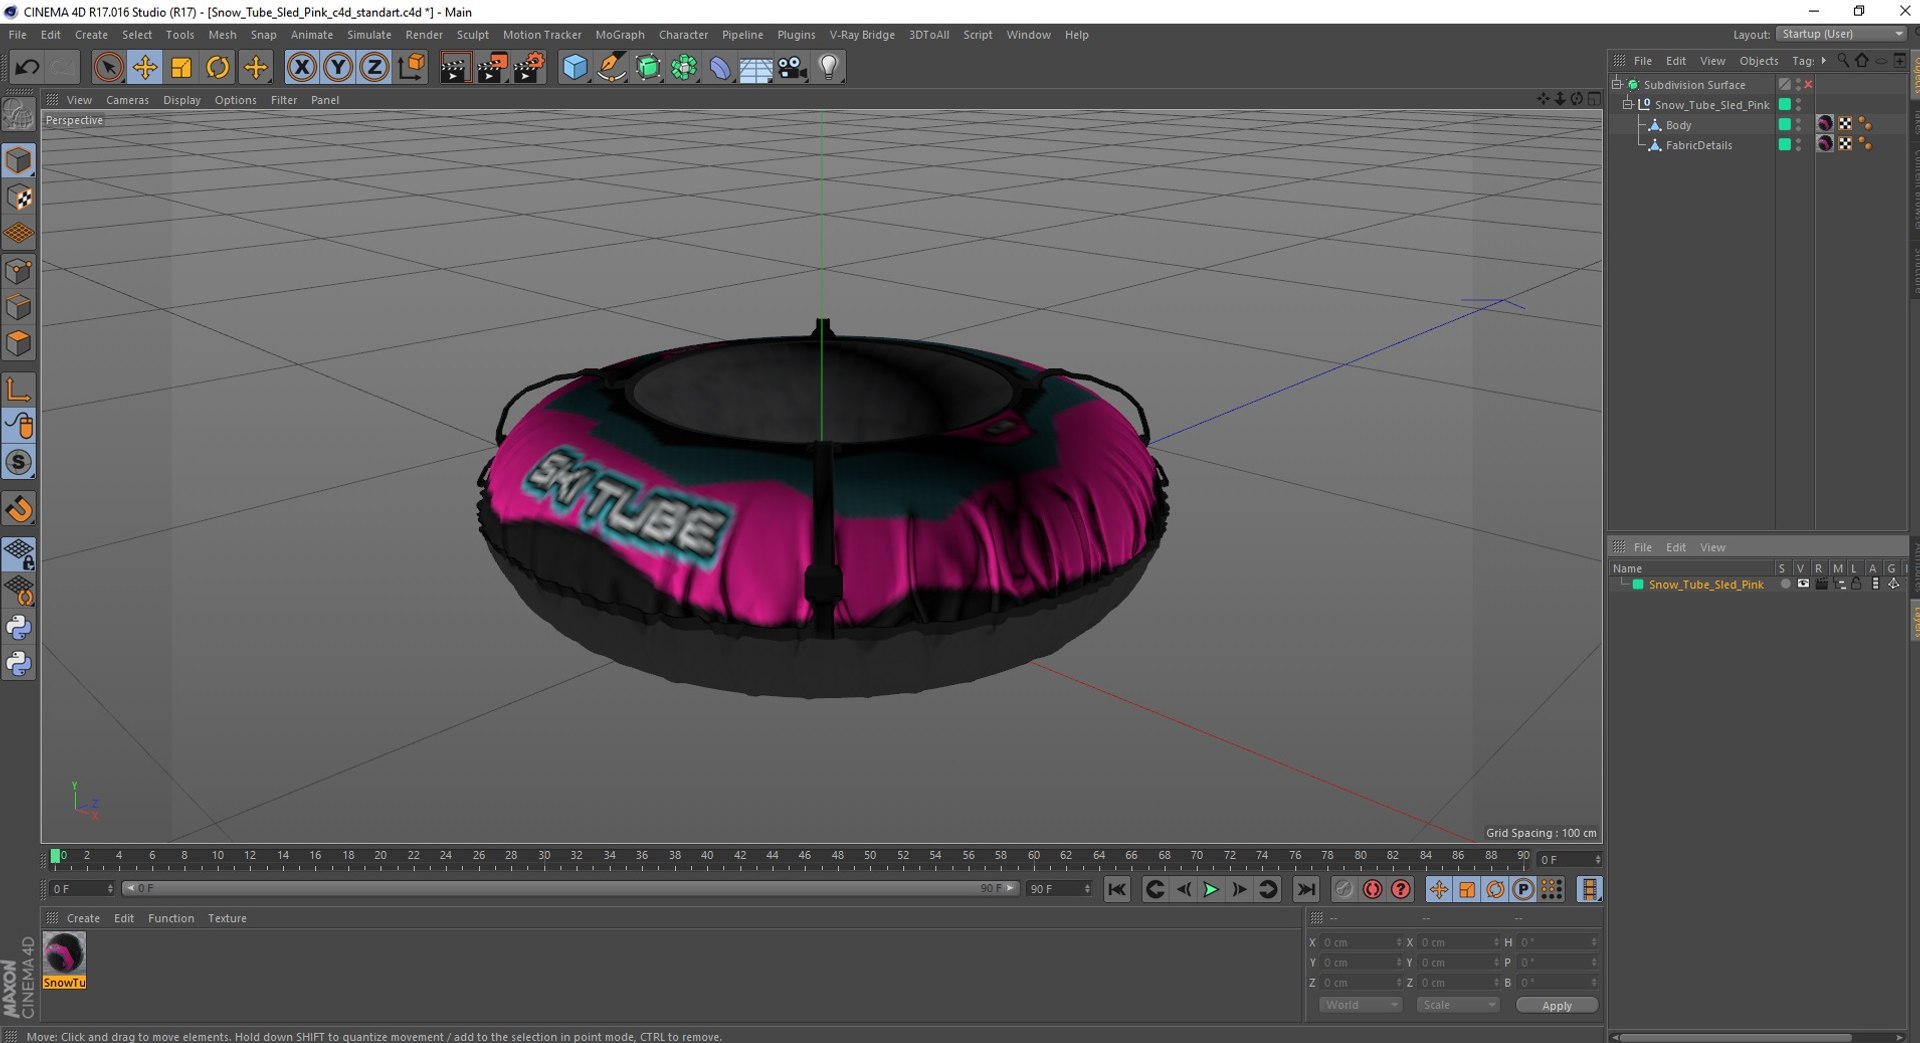1920x1043 pixels.
Task: Open the Objects menu in Object Manager
Action: pos(1759,61)
